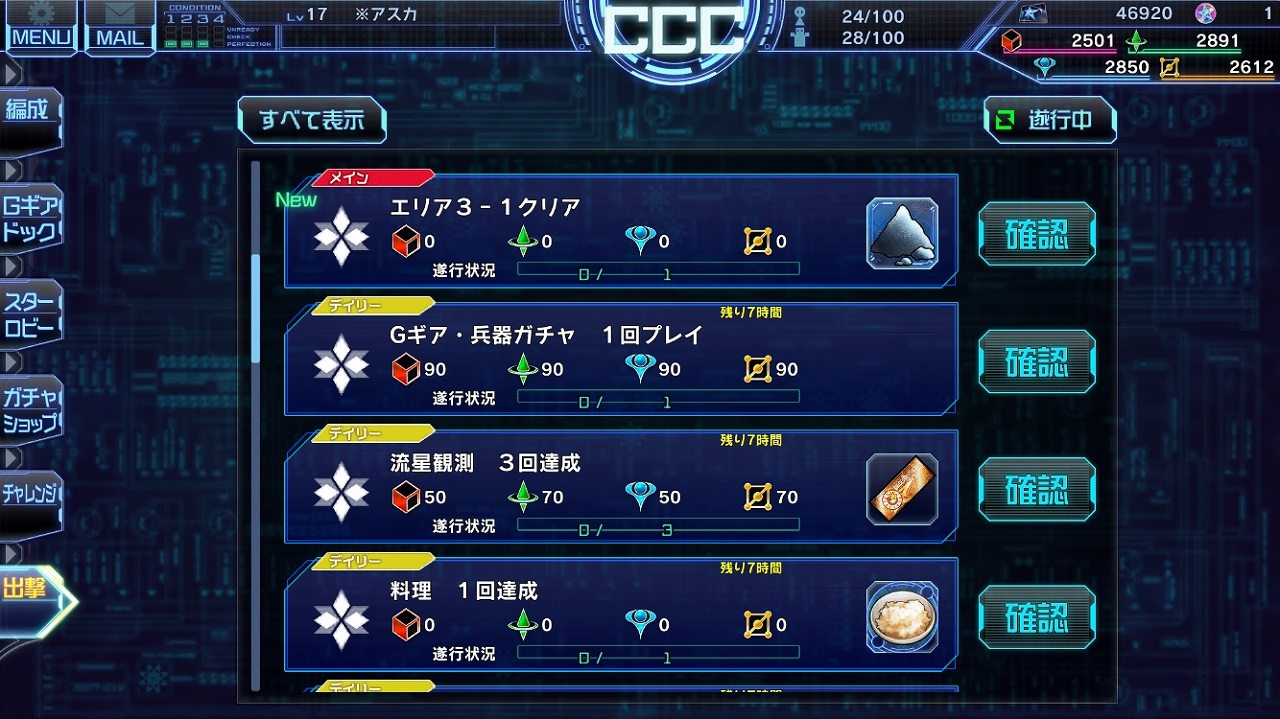
Task: Click the mission list vertical scrollbar
Action: [256, 425]
